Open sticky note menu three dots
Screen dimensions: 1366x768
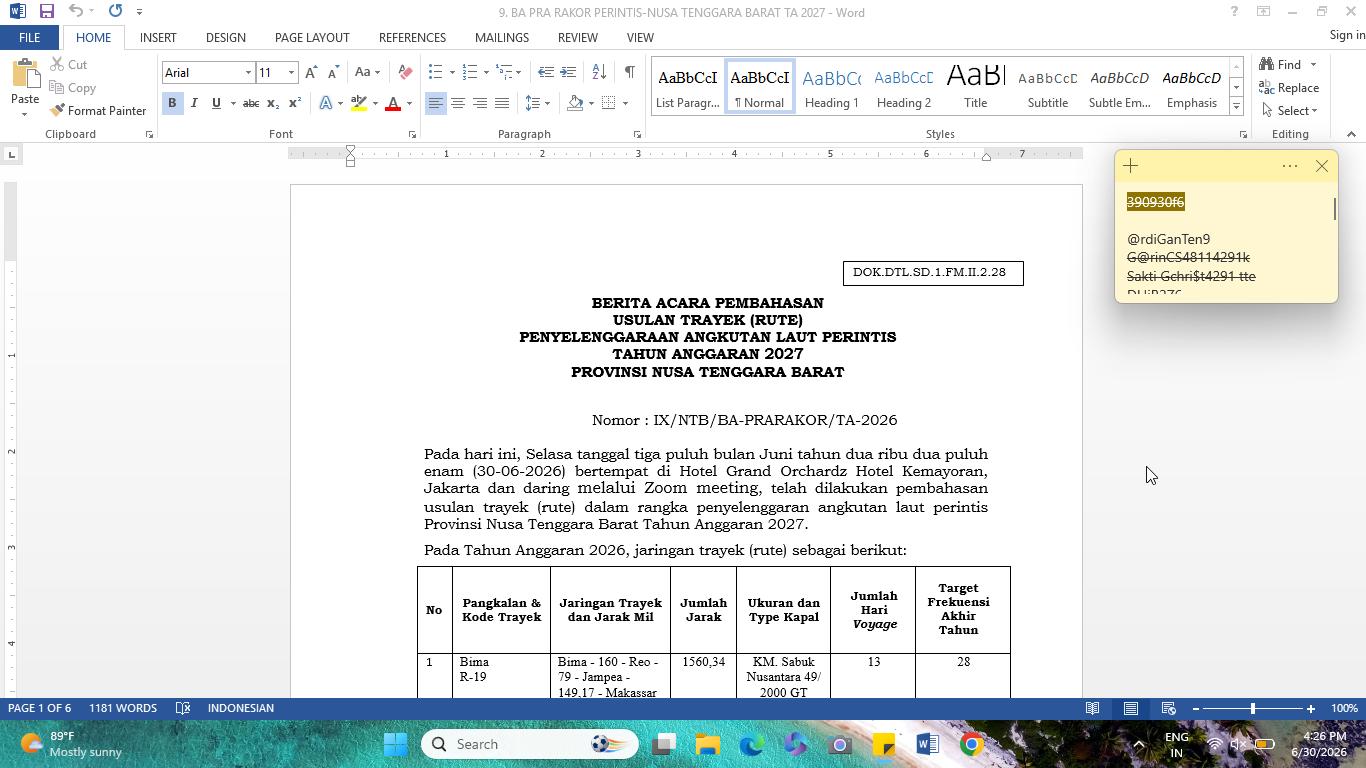[x=1290, y=166]
